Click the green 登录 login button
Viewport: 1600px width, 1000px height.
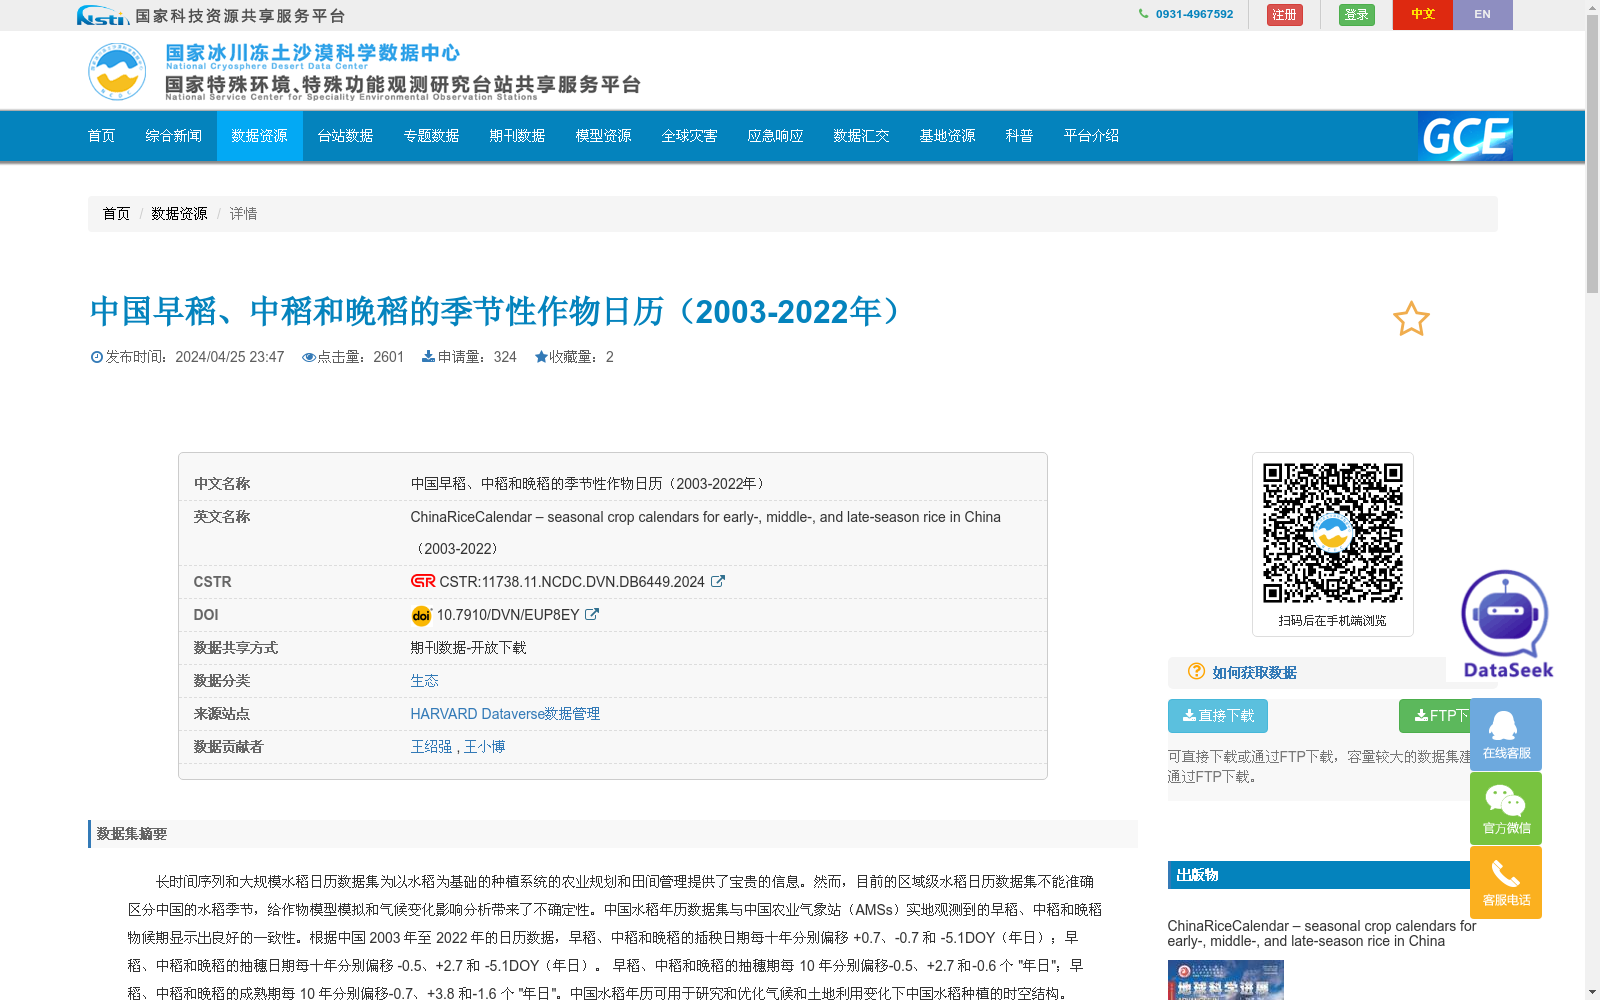point(1356,15)
